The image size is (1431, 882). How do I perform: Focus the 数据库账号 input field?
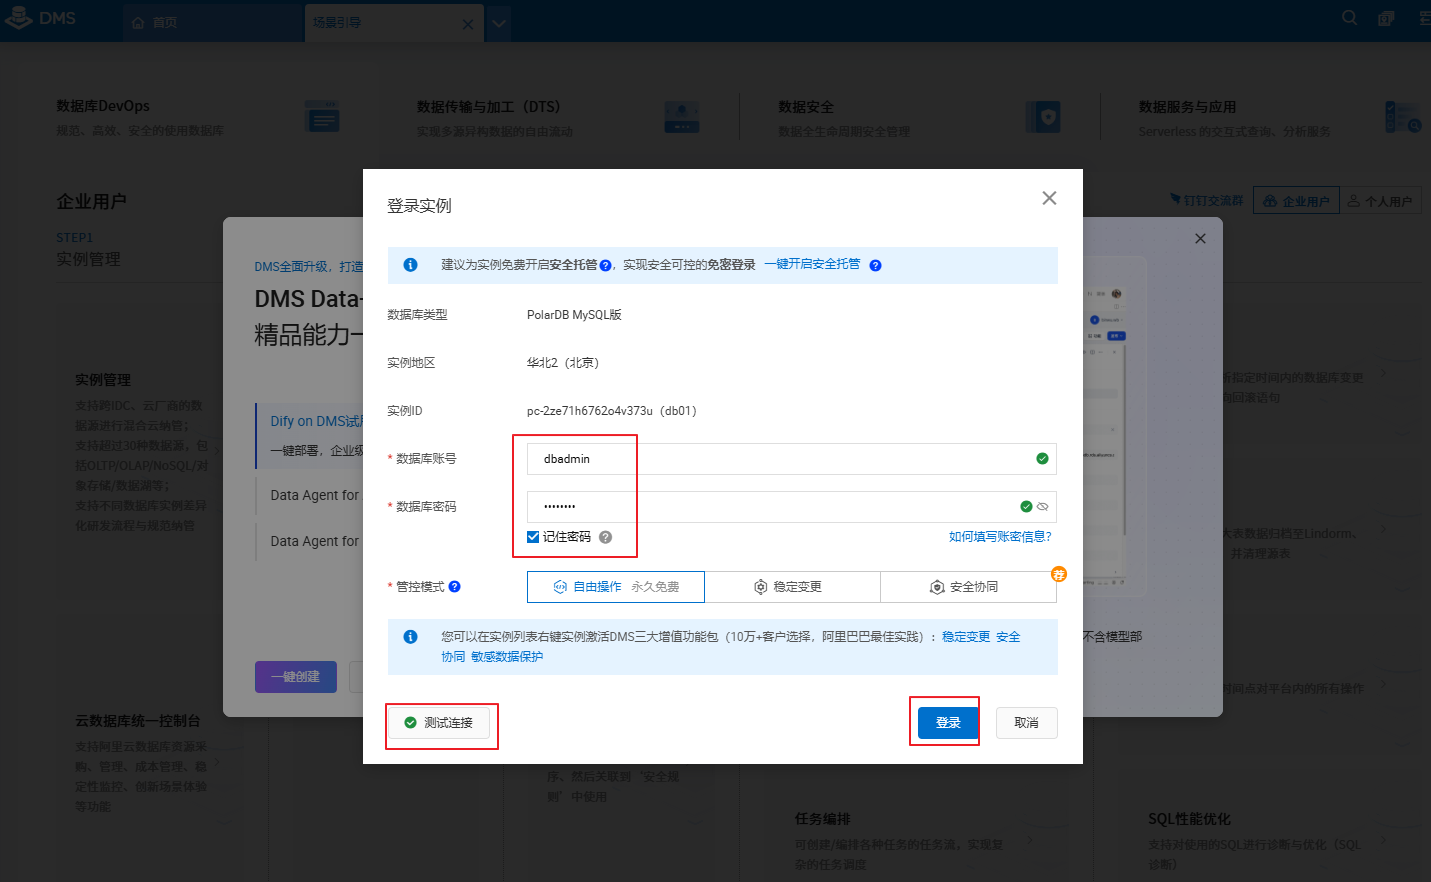pos(791,459)
